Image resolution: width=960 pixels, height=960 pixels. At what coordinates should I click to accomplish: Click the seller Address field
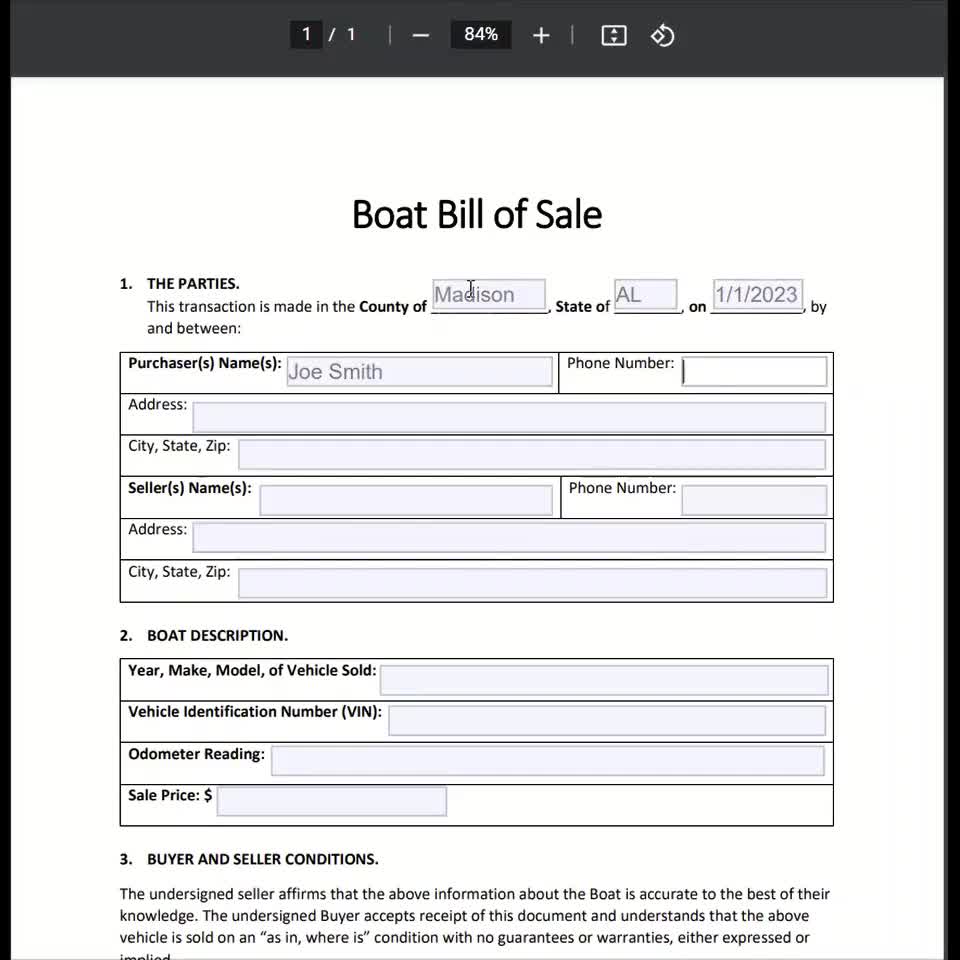[x=511, y=537]
